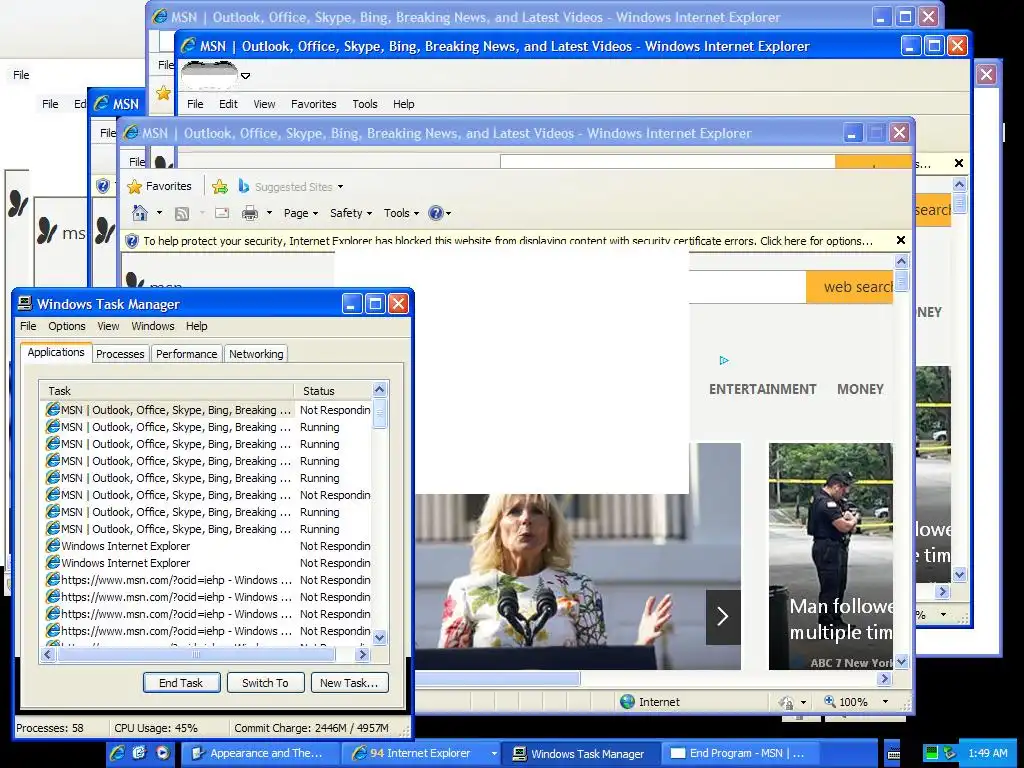Select the first MSN task marked Not Responding
Image resolution: width=1024 pixels, height=768 pixels.
point(208,410)
